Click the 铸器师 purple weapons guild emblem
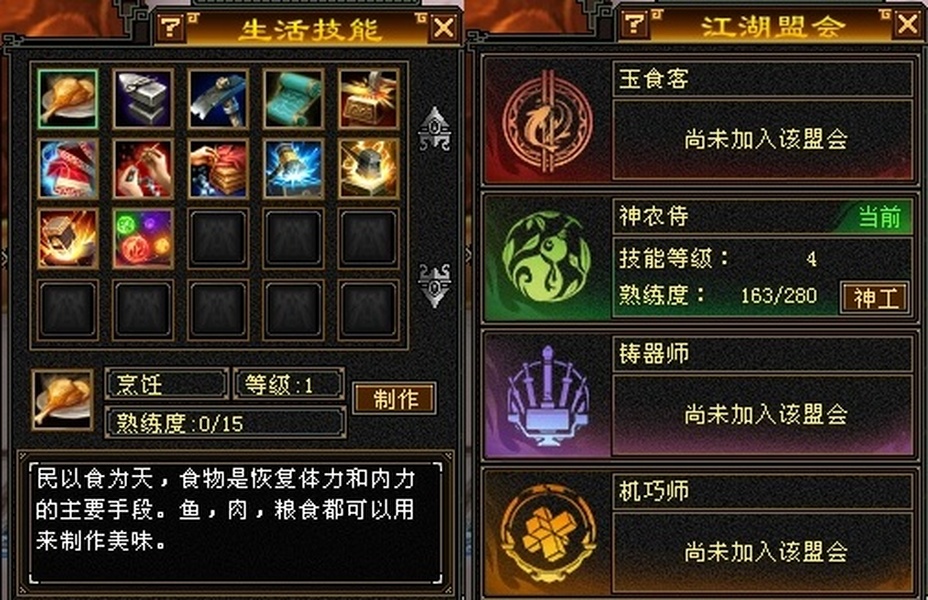 (547, 396)
